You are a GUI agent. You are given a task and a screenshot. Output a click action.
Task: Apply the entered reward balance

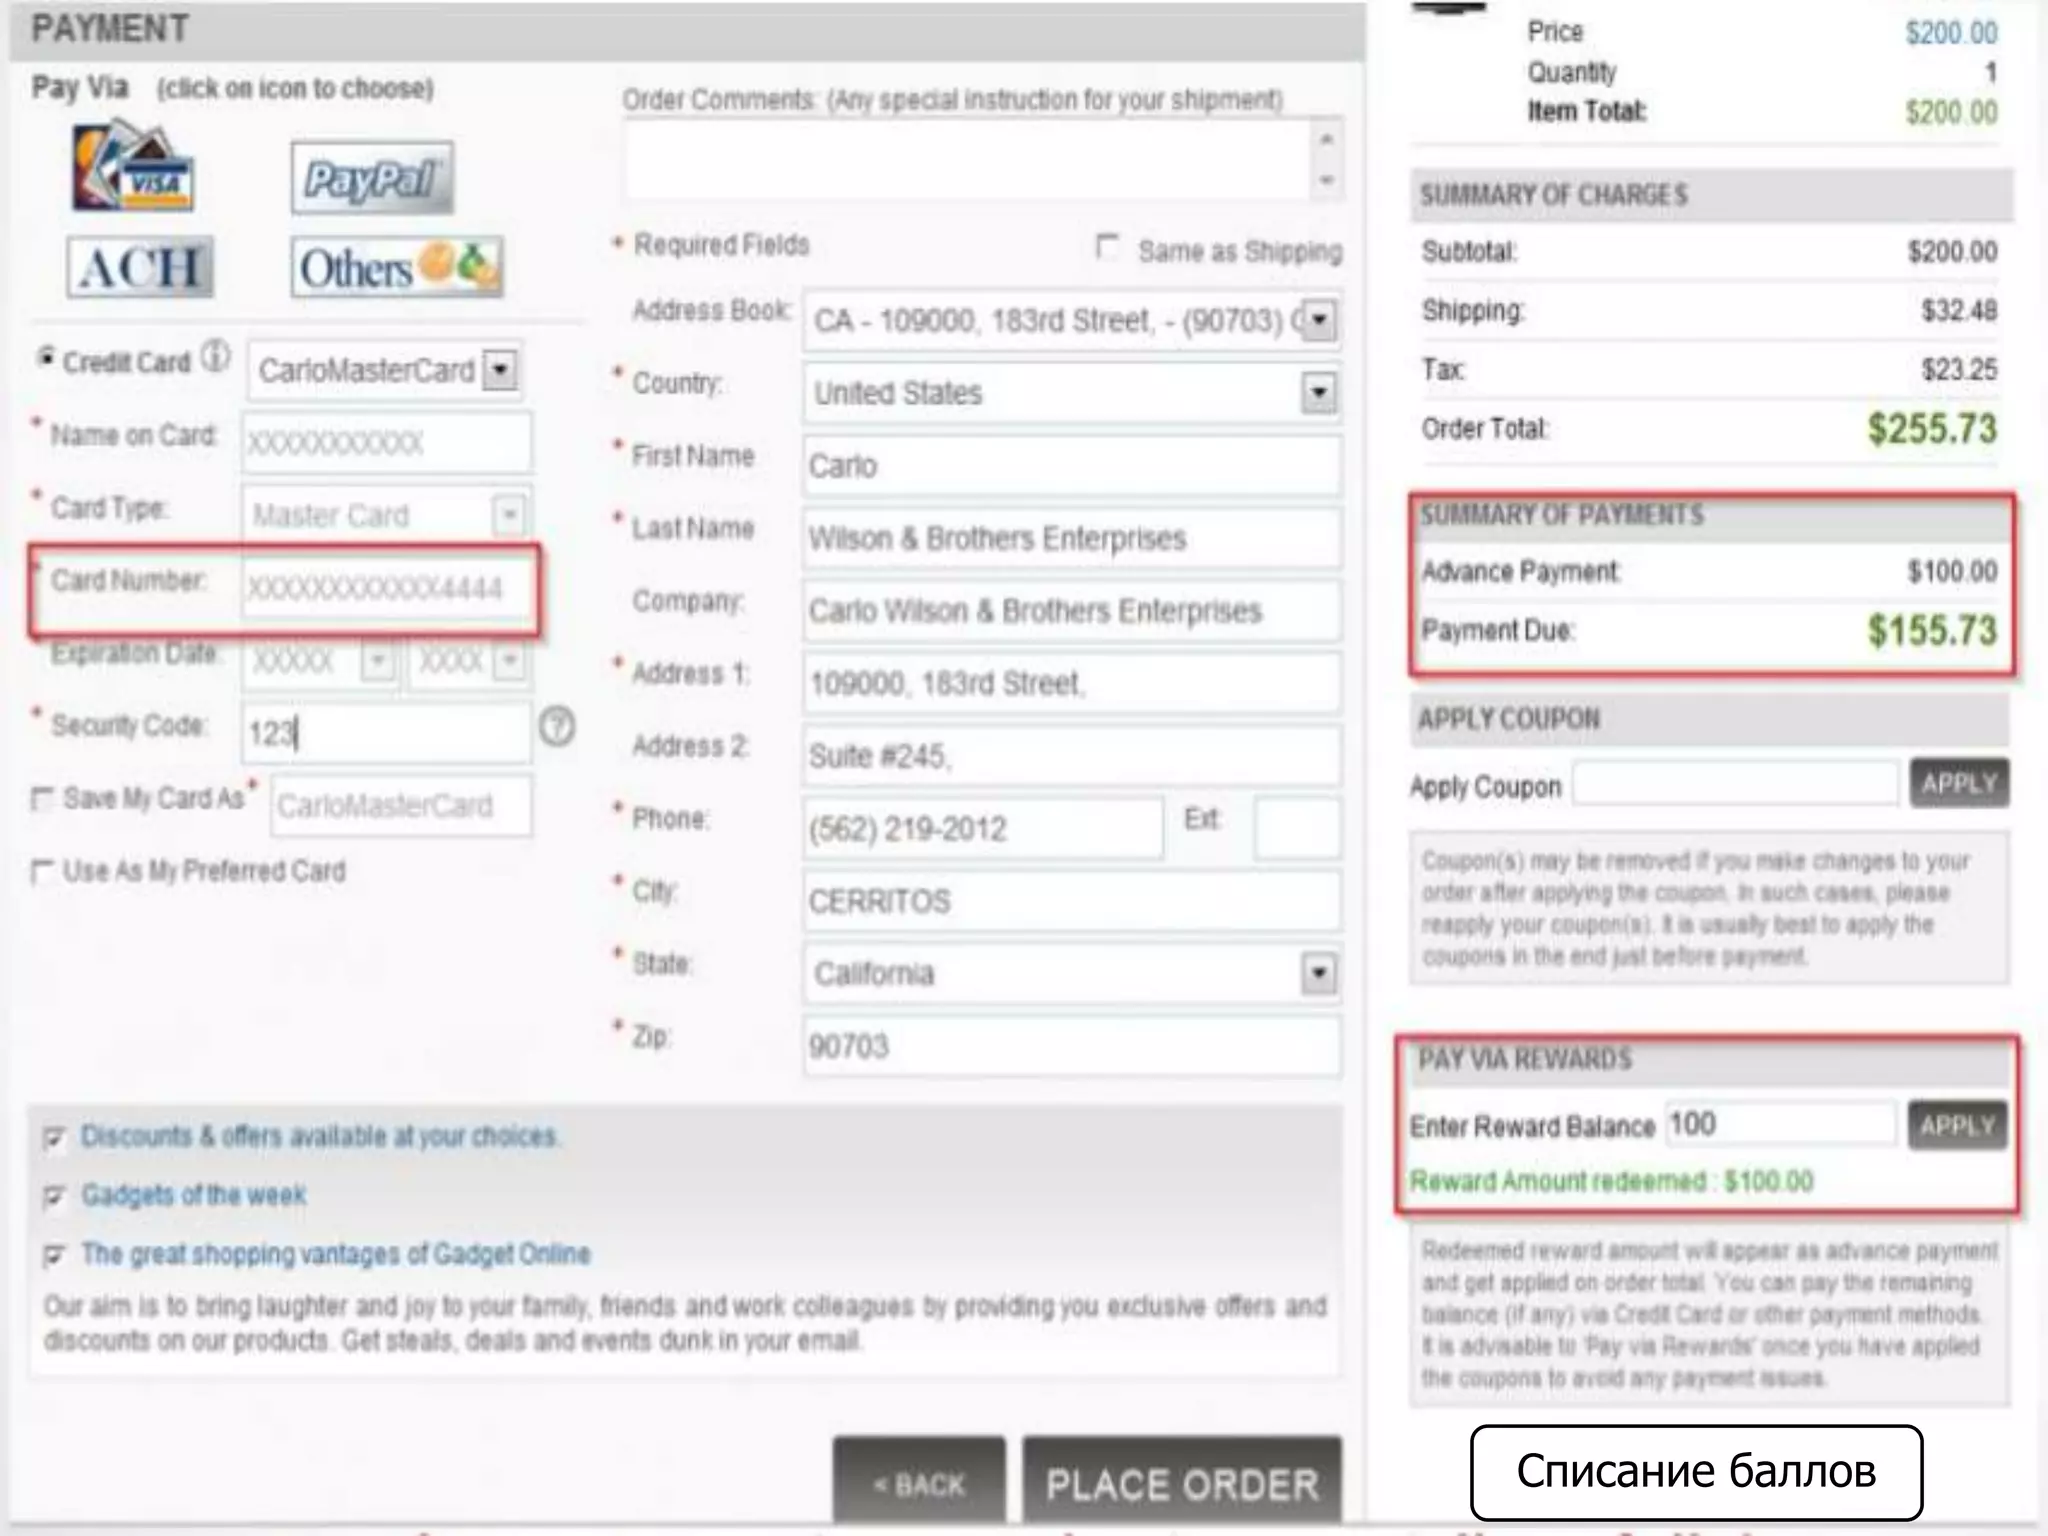[x=1957, y=1126]
